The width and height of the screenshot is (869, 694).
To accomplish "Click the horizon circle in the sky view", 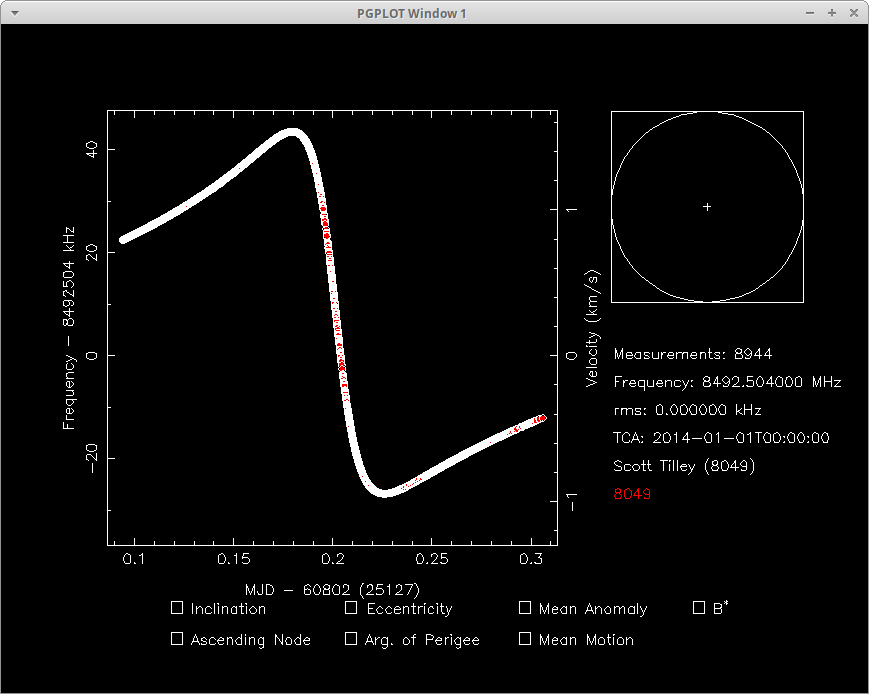I will click(707, 113).
